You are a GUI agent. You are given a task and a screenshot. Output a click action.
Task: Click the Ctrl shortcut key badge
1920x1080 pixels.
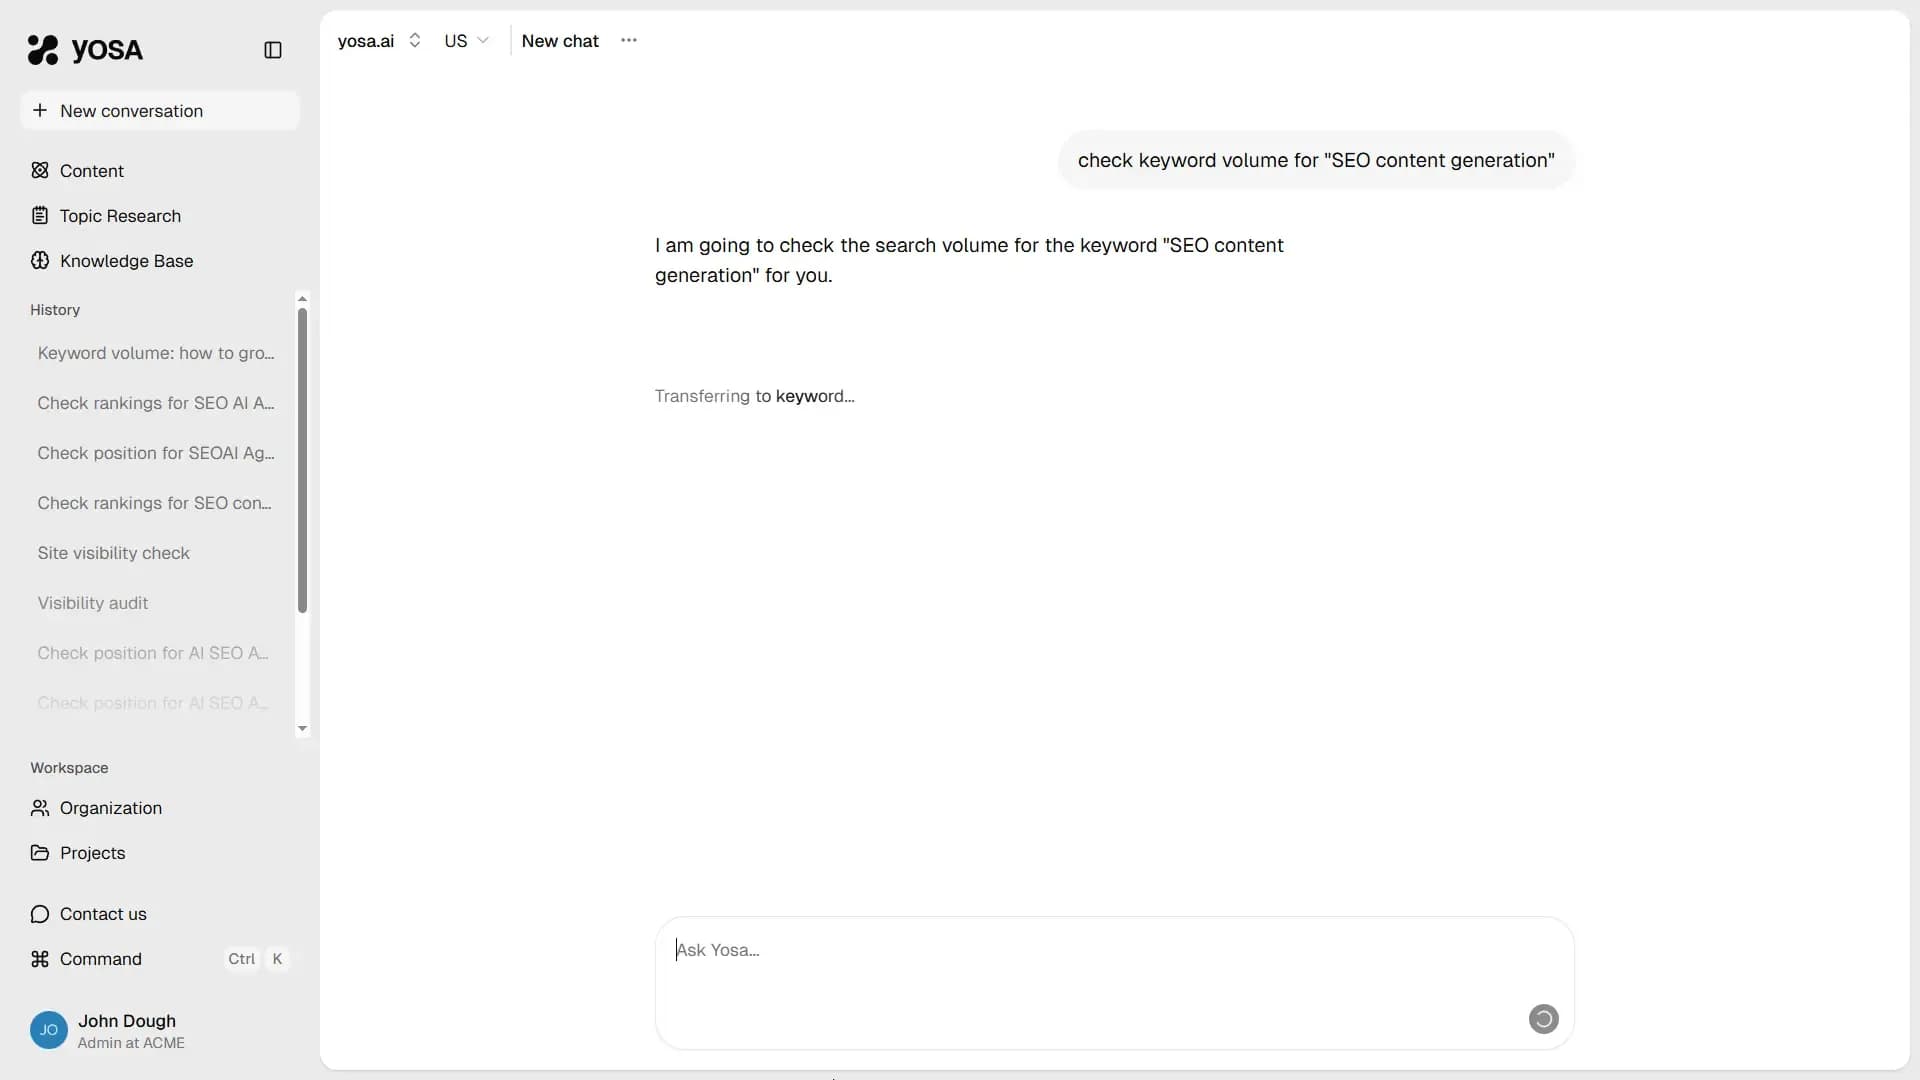click(x=241, y=958)
